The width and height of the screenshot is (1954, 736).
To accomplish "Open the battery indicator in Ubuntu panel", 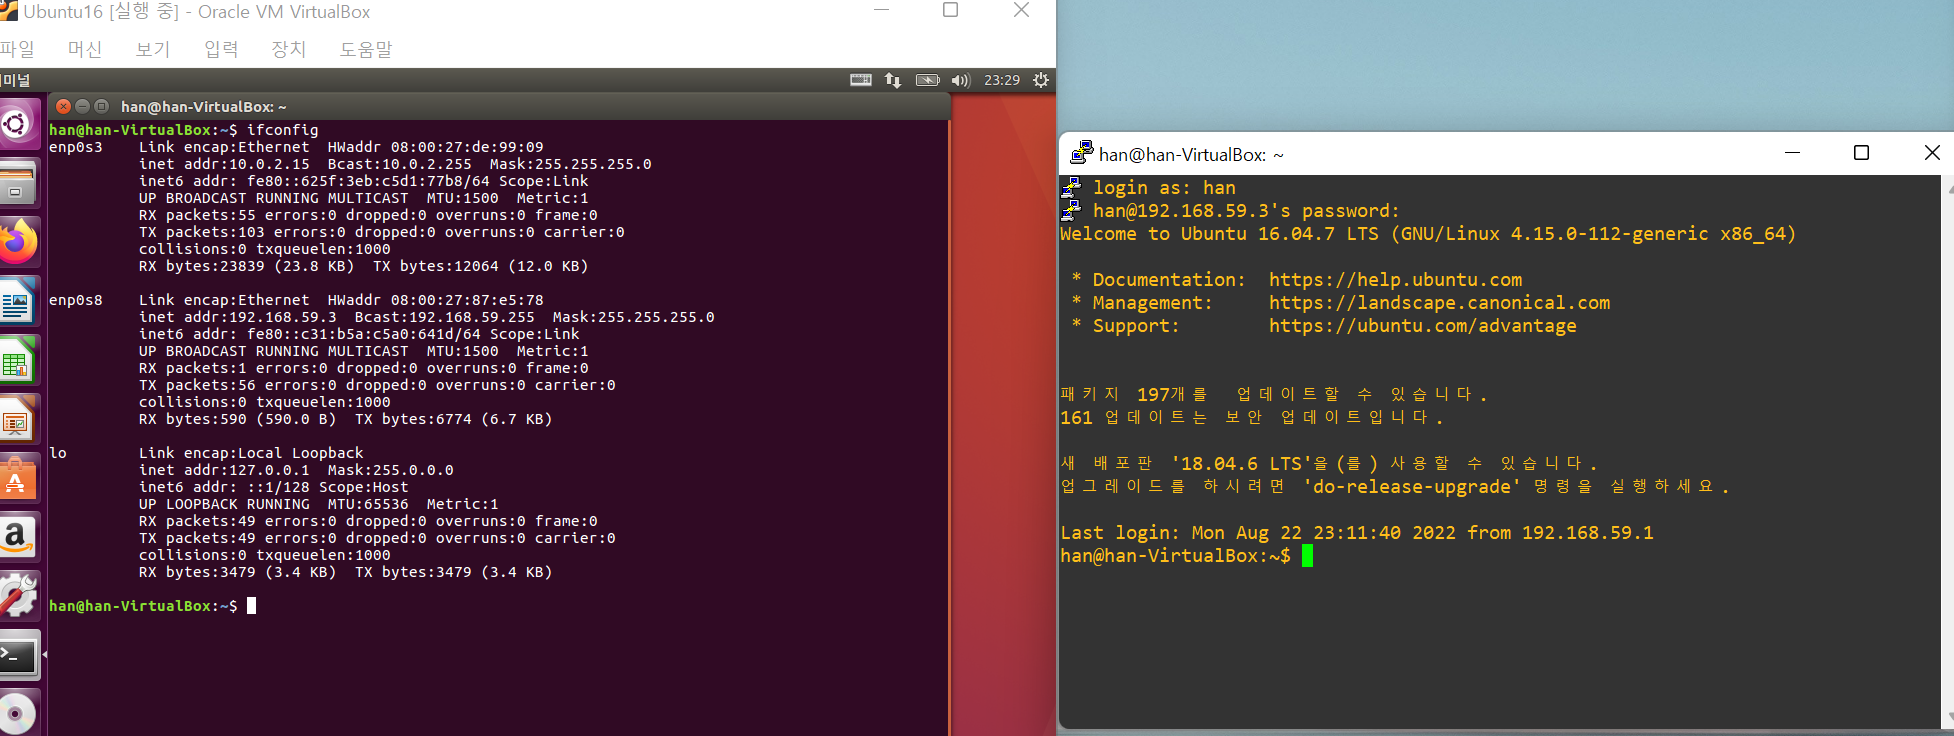I will pos(928,80).
